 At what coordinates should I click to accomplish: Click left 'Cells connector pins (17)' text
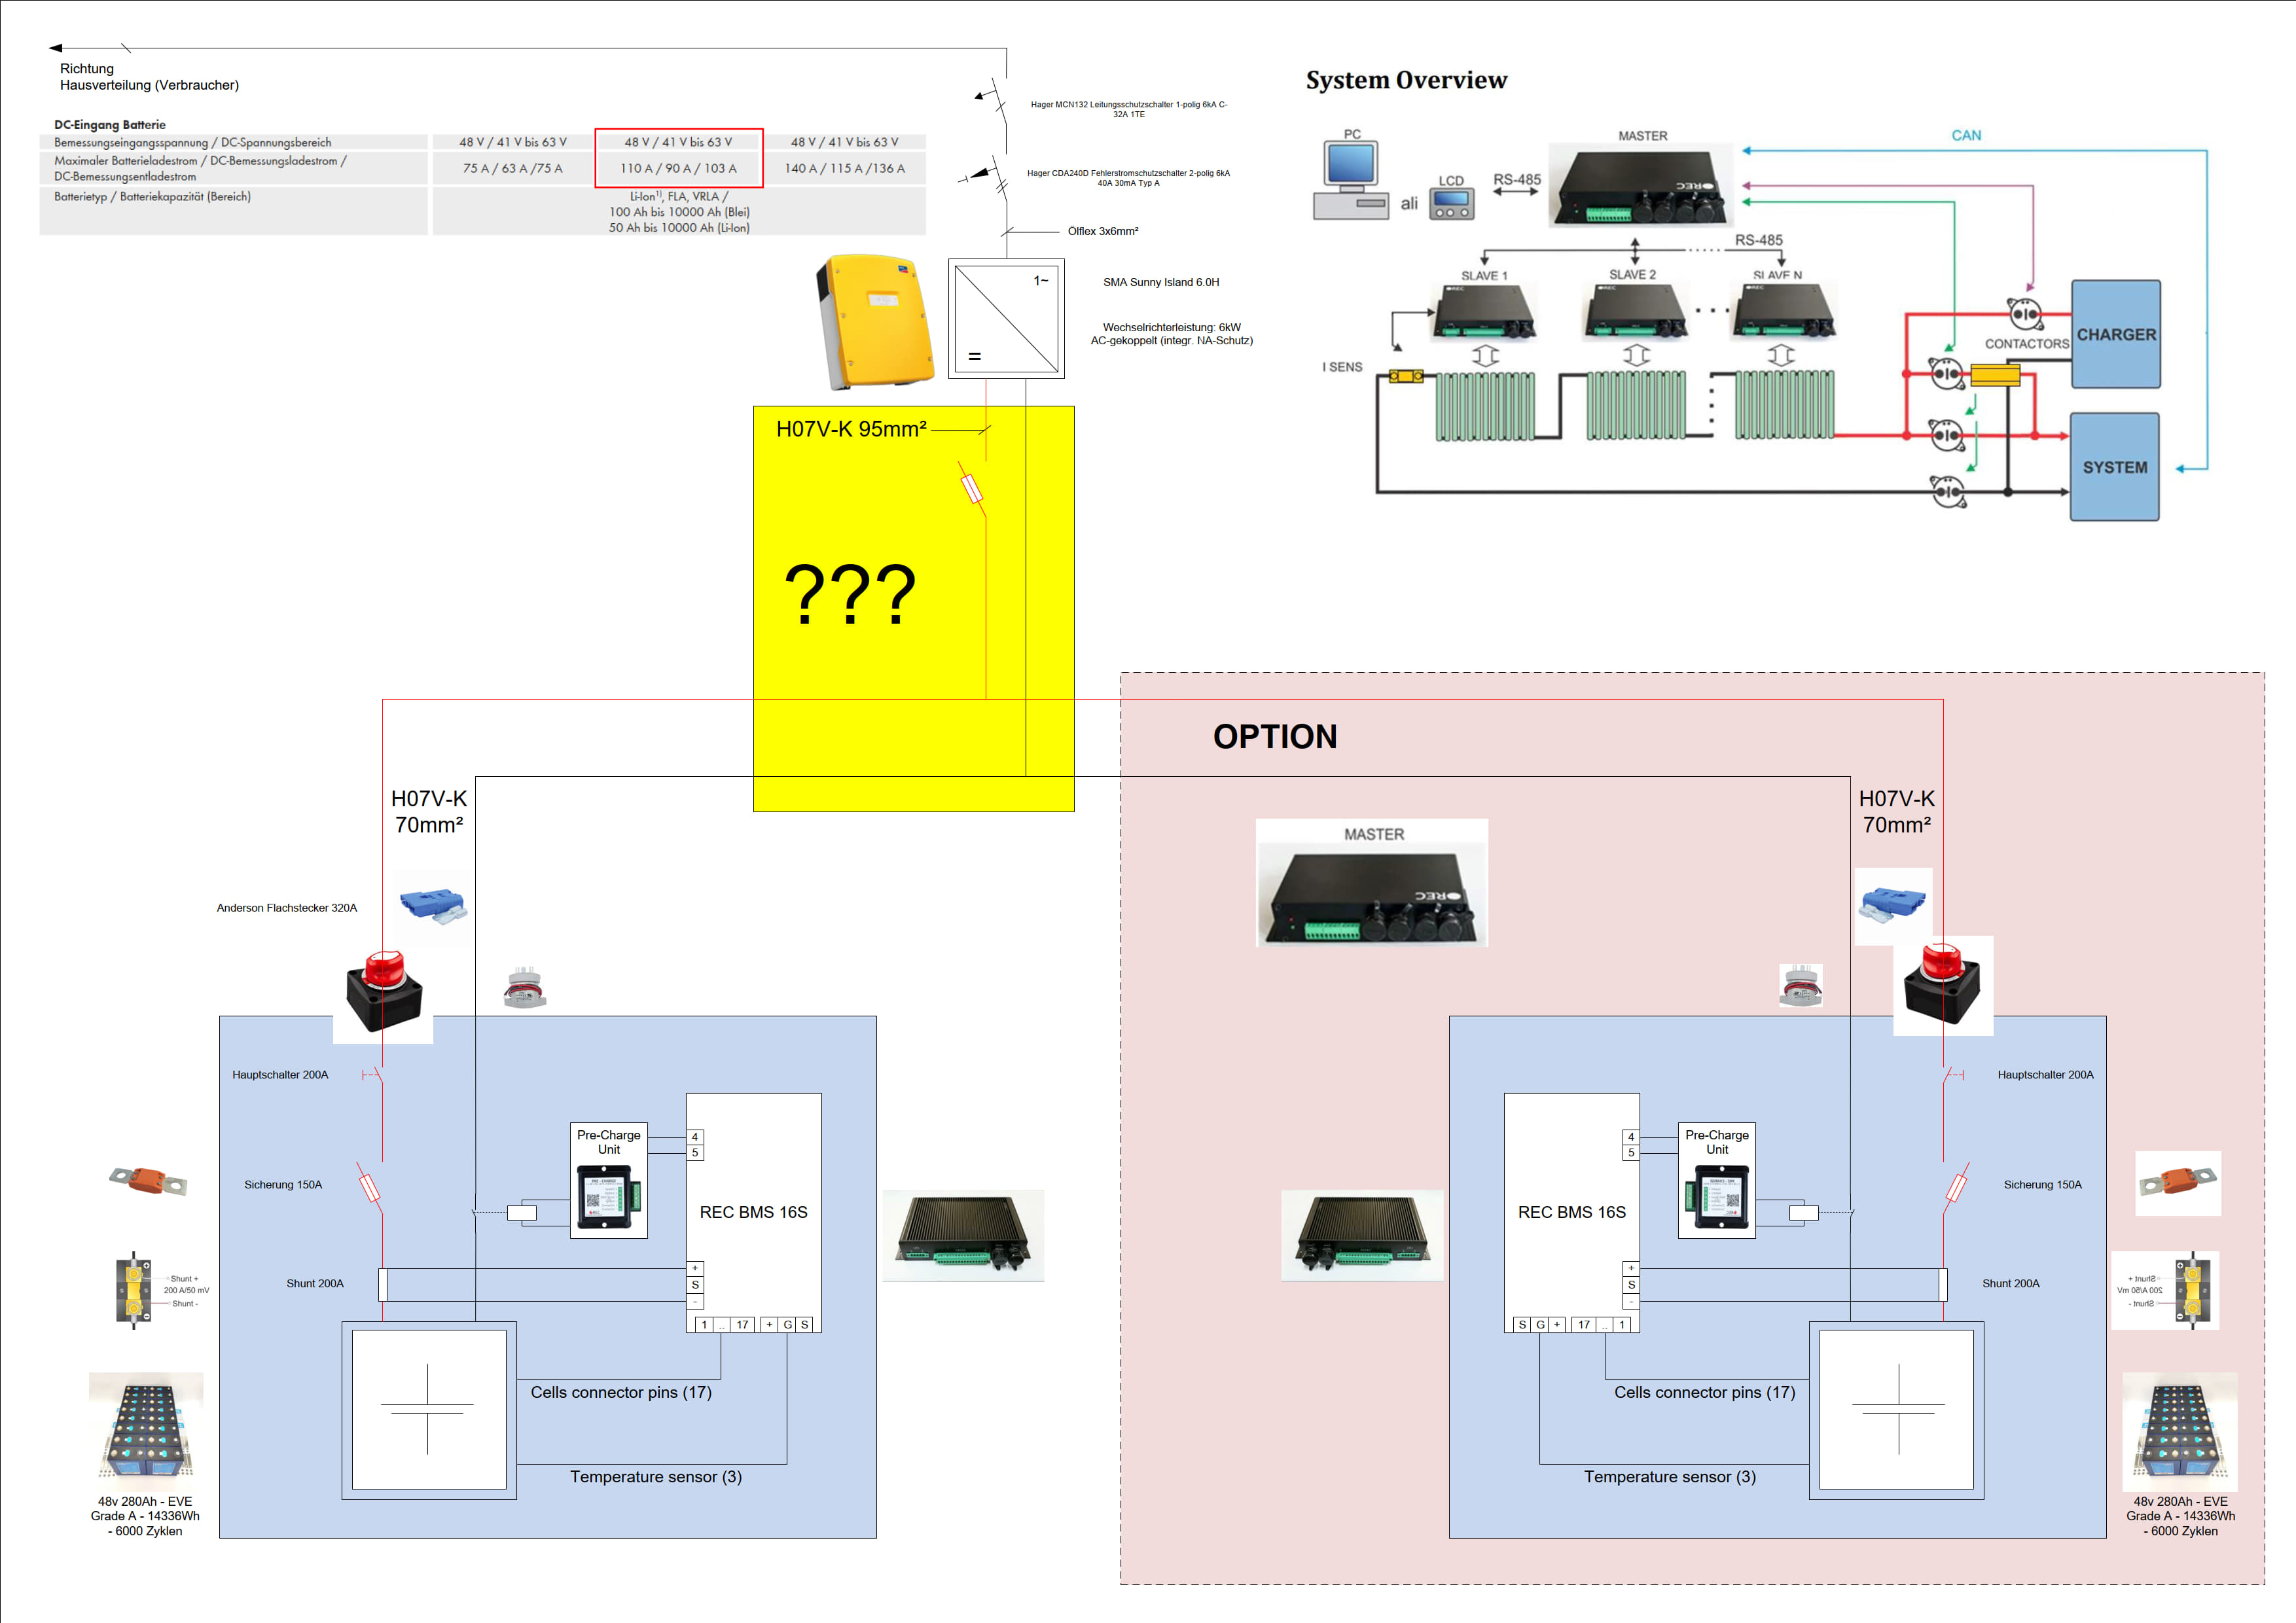(x=621, y=1392)
